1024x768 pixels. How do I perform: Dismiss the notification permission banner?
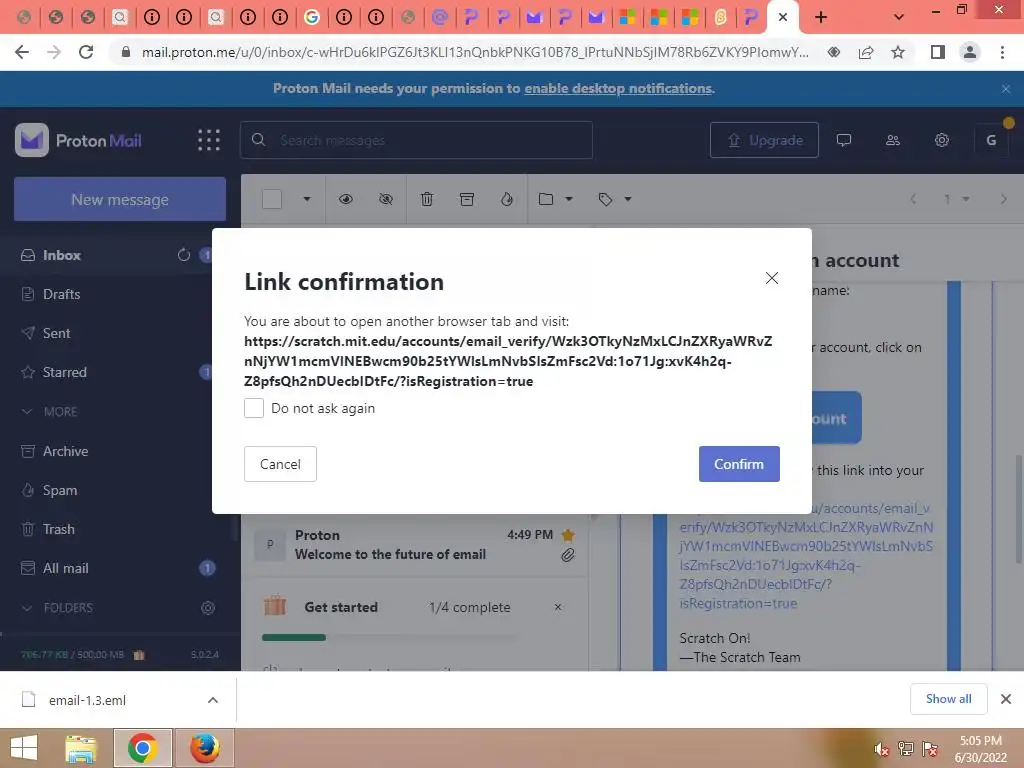point(1006,89)
